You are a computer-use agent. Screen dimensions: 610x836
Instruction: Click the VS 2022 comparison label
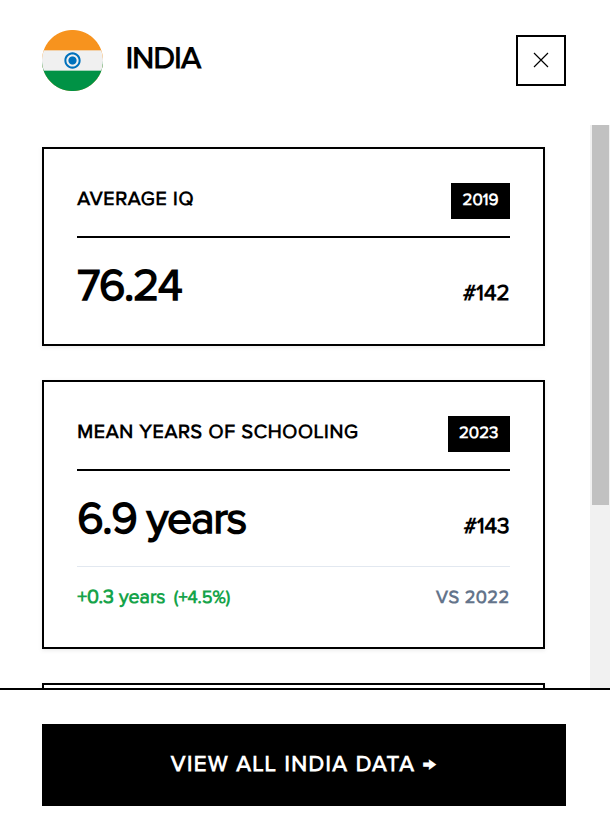pyautogui.click(x=472, y=597)
